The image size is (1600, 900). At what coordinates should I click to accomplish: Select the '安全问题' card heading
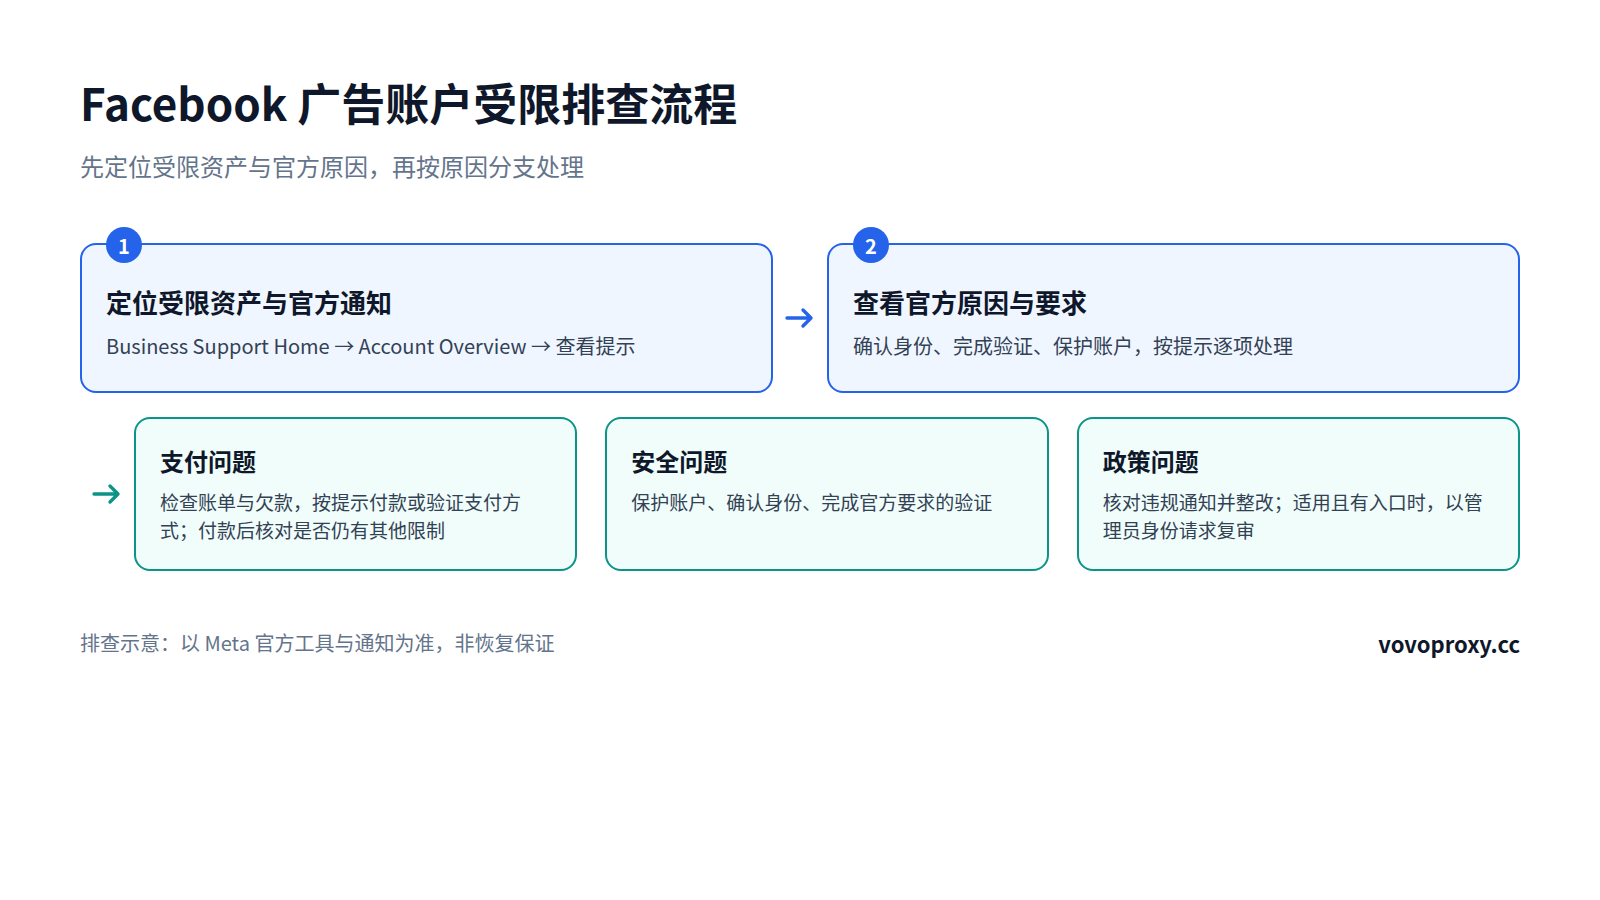[679, 463]
